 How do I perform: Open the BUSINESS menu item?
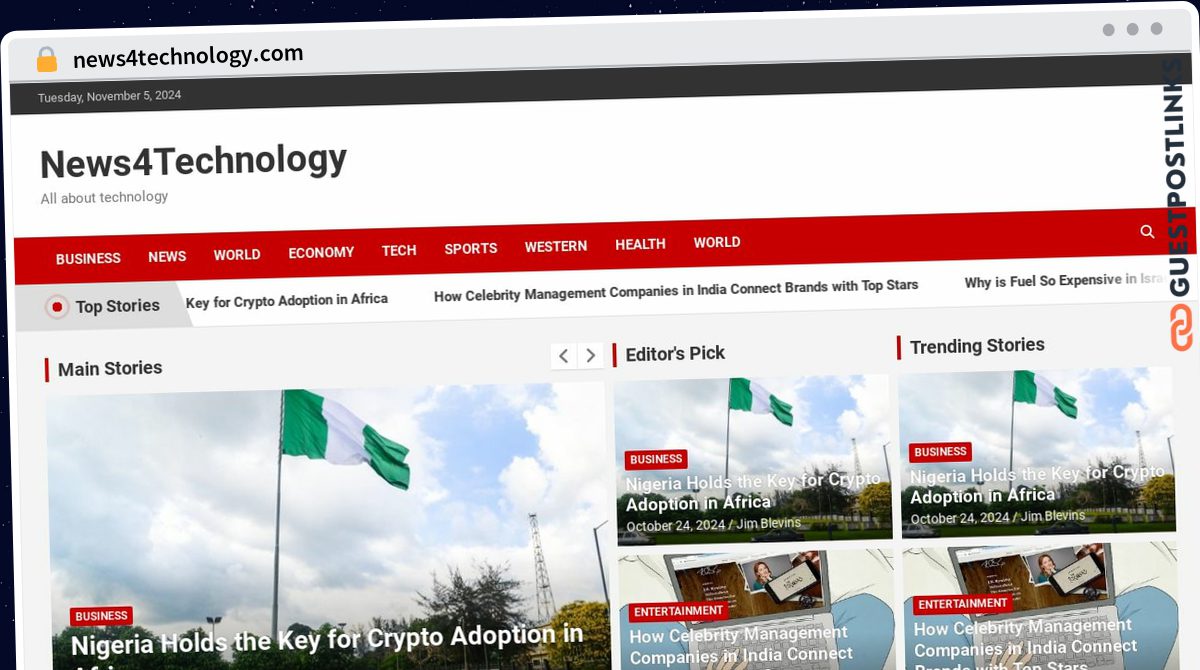tap(88, 258)
